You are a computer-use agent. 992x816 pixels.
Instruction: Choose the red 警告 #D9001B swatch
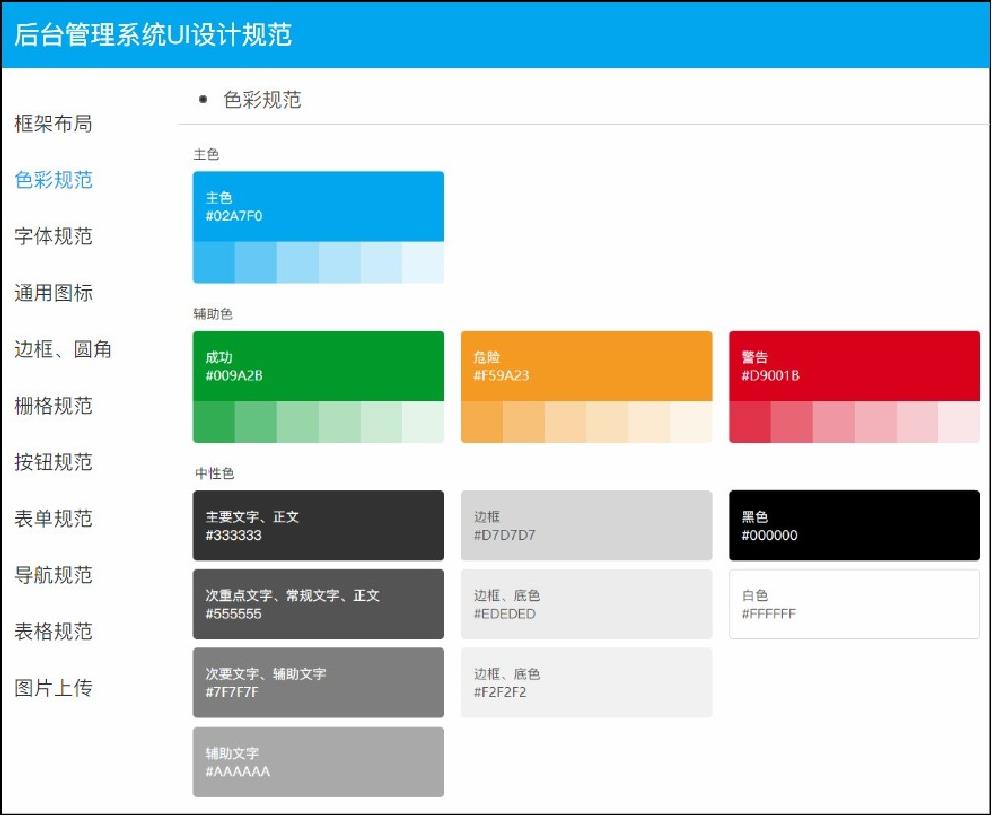point(854,366)
